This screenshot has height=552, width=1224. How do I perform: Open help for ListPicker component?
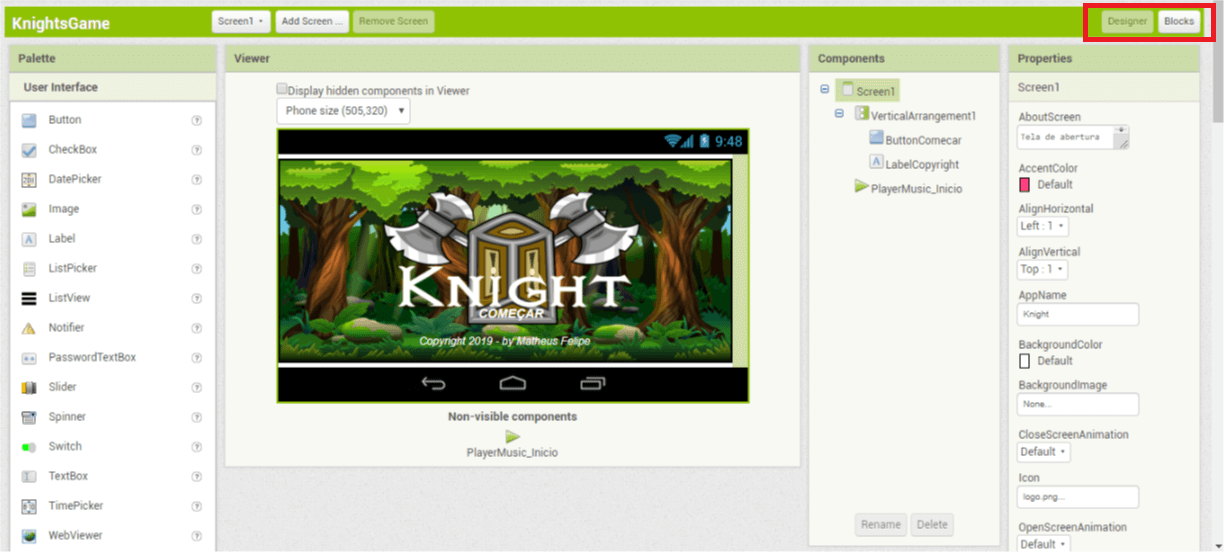(196, 269)
